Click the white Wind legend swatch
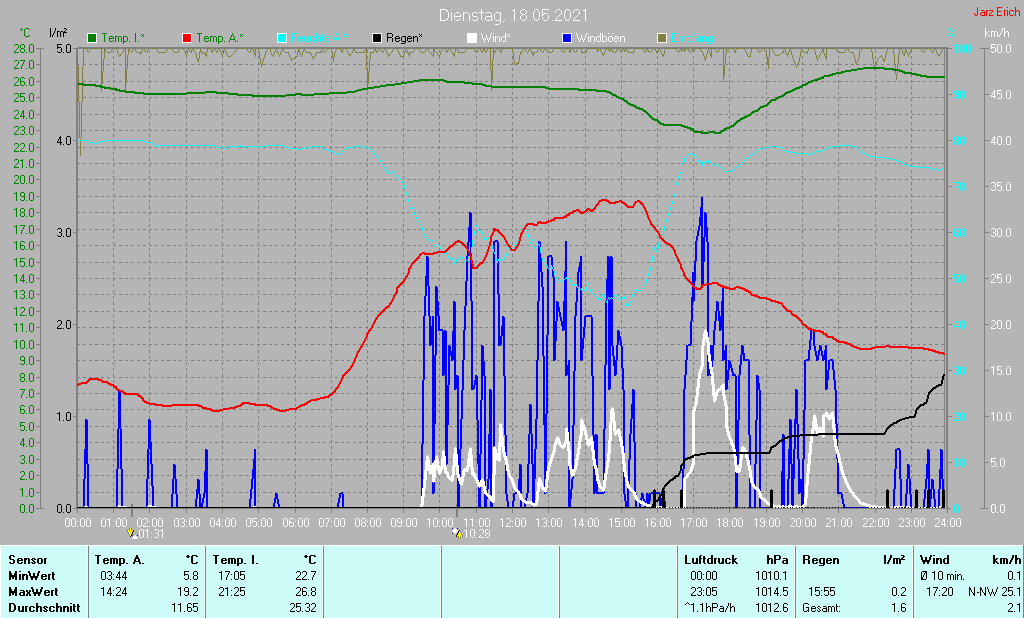1024x618 pixels. 472,38
